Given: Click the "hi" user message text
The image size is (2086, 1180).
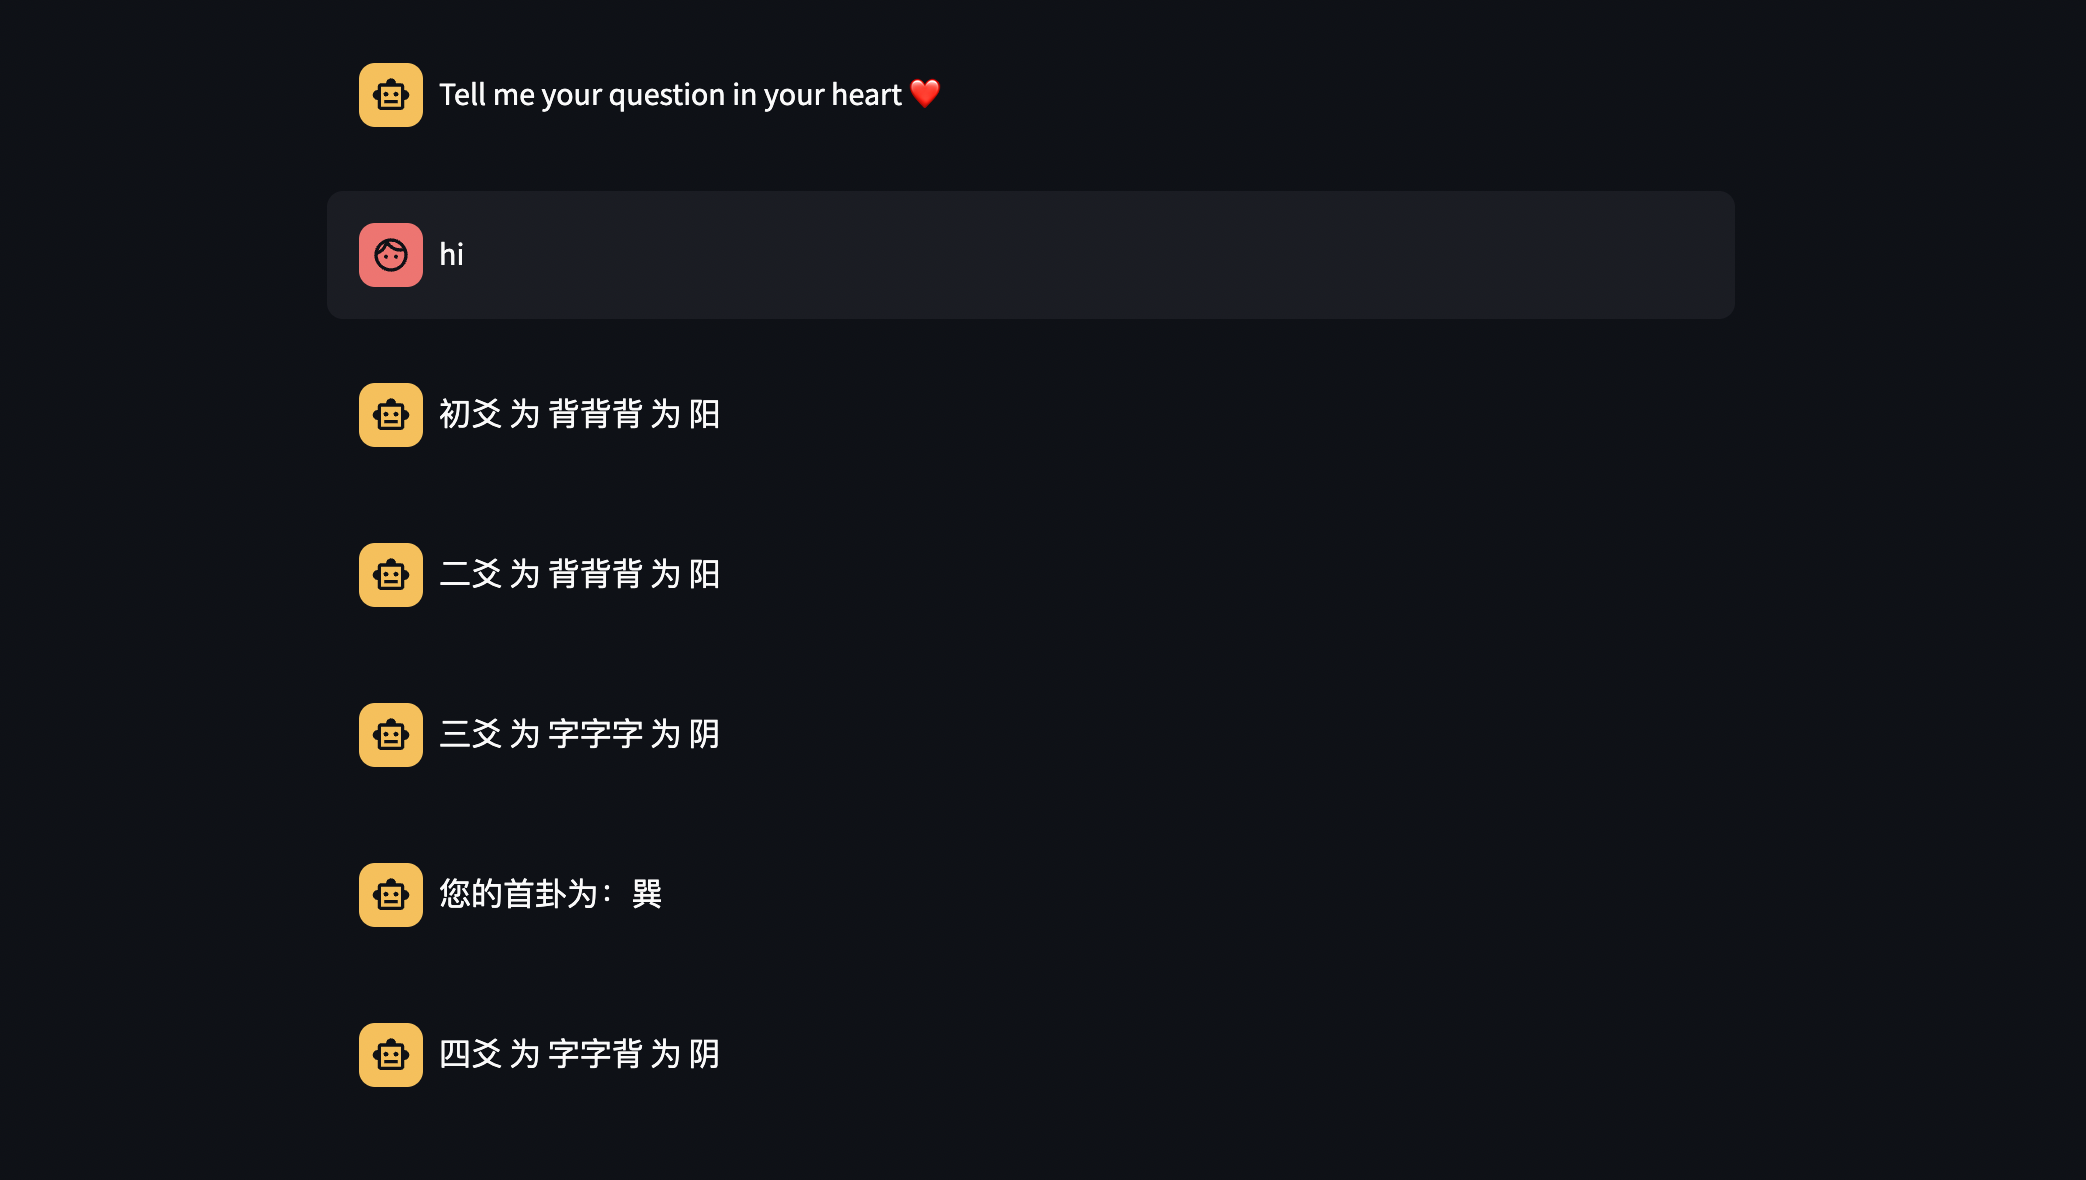Looking at the screenshot, I should coord(451,255).
